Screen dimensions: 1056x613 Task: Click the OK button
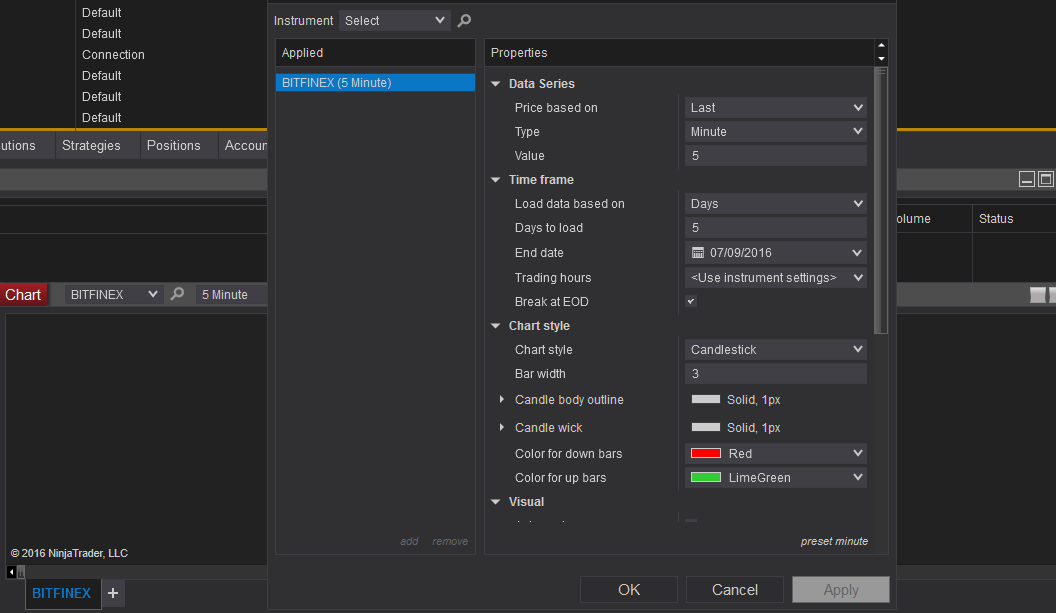coord(629,589)
